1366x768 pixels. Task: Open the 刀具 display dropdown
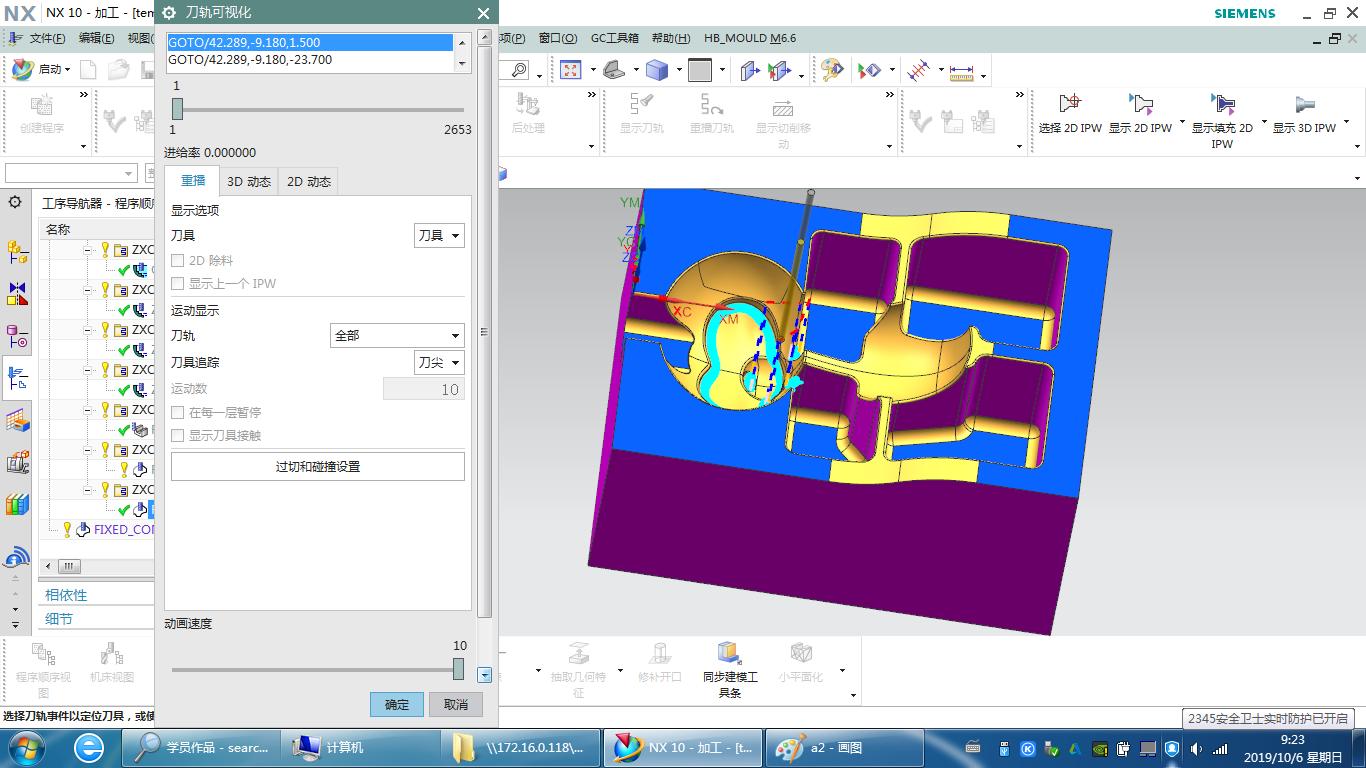(x=439, y=236)
